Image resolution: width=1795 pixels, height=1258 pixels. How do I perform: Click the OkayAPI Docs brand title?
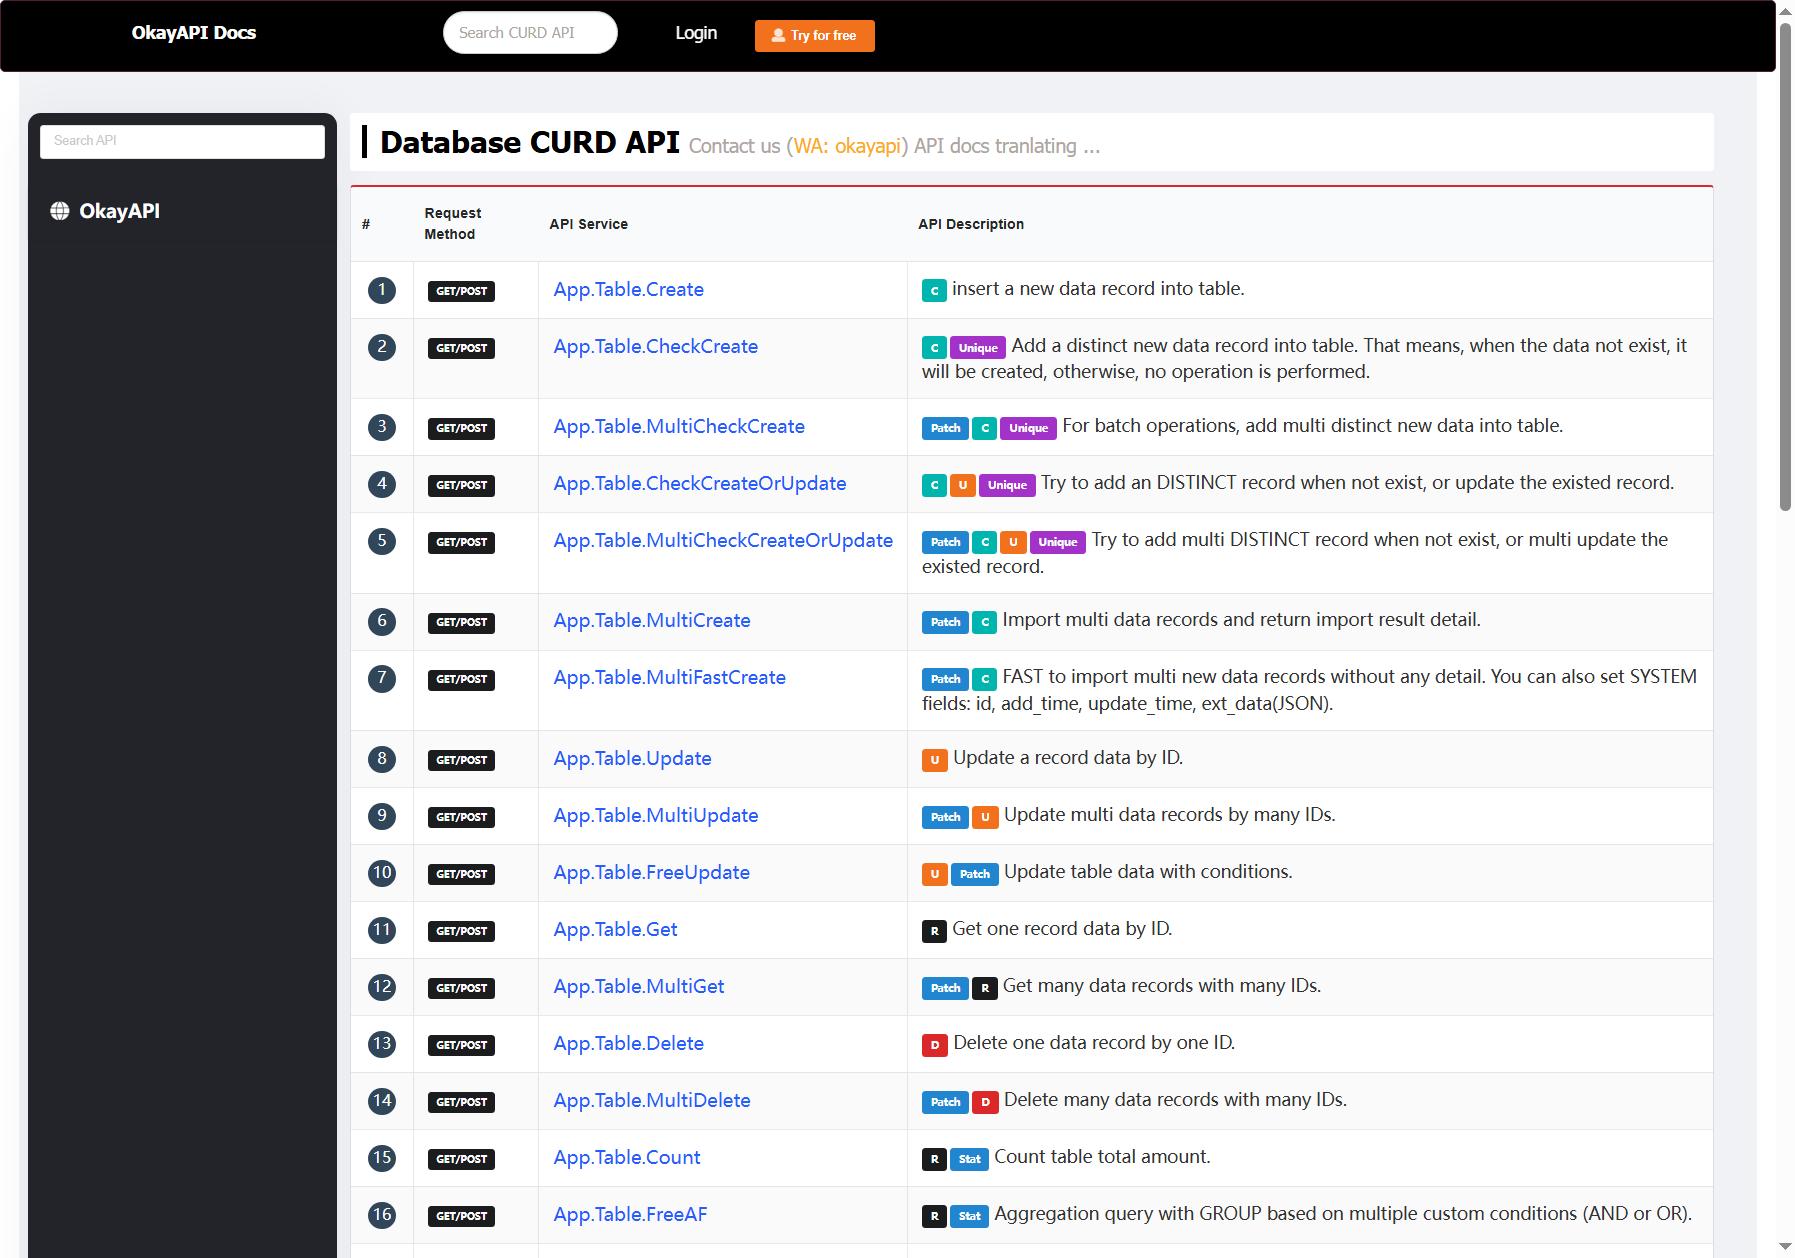tap(194, 33)
